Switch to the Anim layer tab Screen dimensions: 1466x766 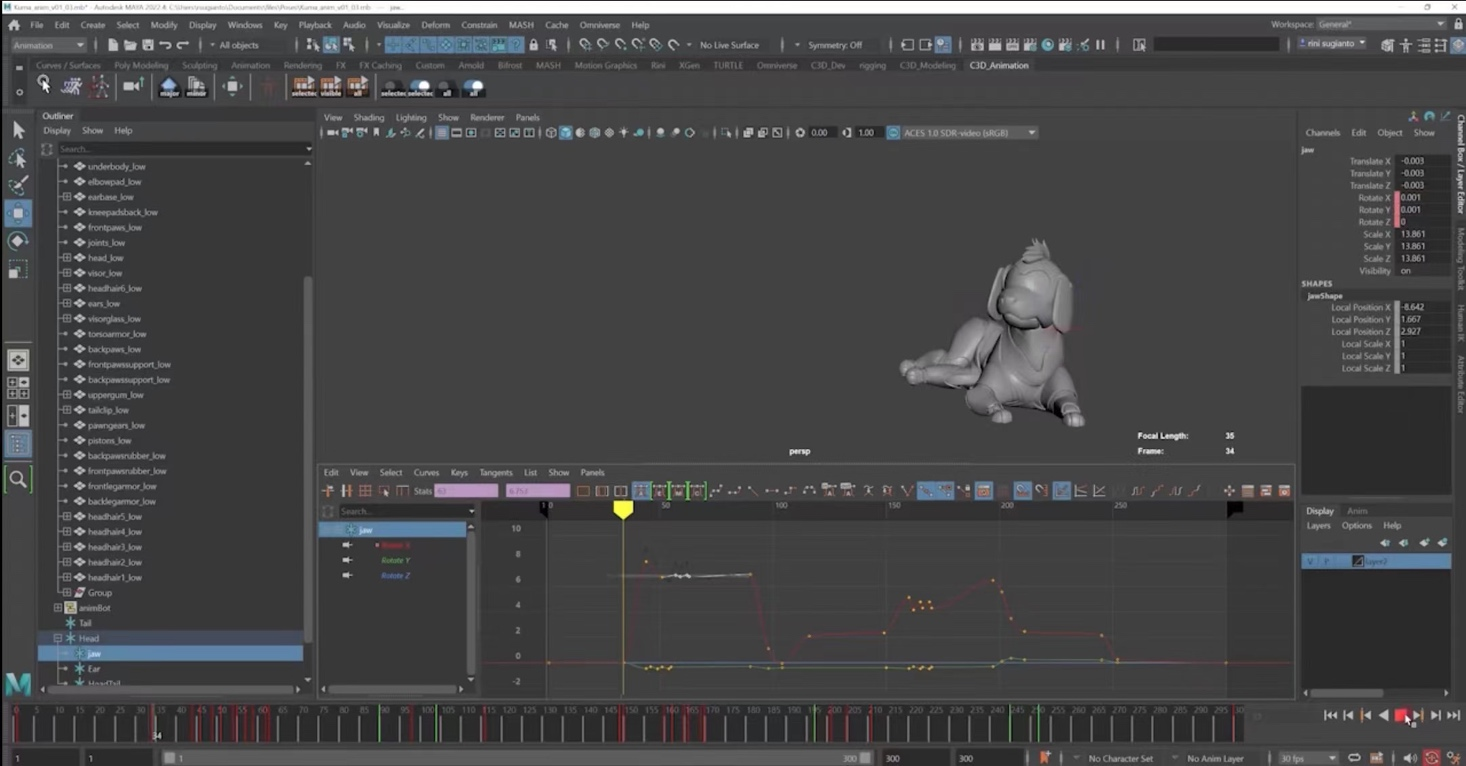coord(1357,511)
